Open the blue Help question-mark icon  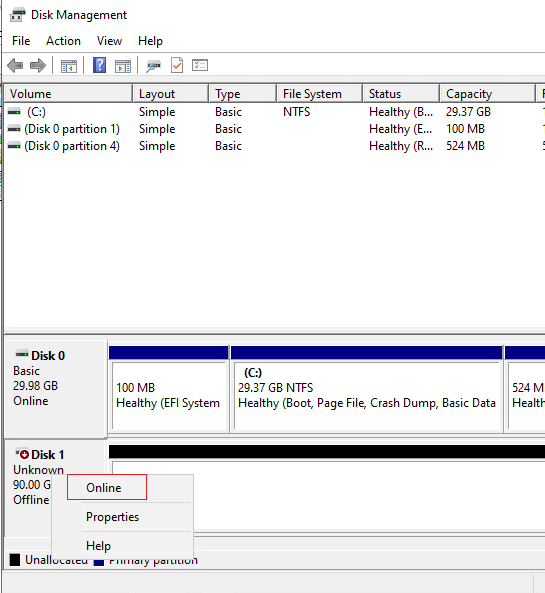(x=99, y=65)
